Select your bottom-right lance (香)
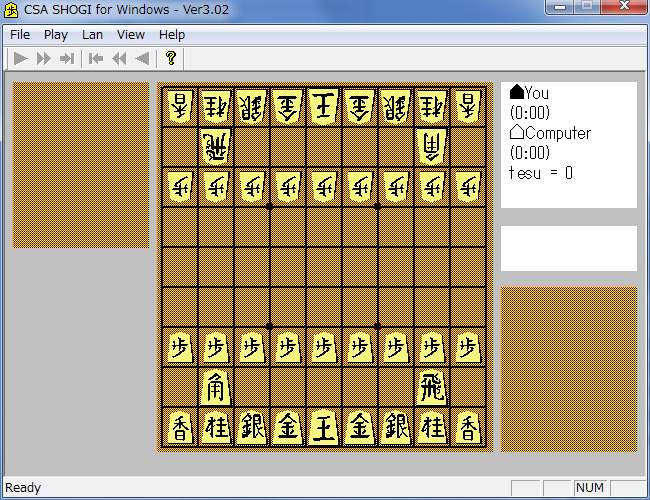Screen dimensions: 650x500 click(468, 427)
